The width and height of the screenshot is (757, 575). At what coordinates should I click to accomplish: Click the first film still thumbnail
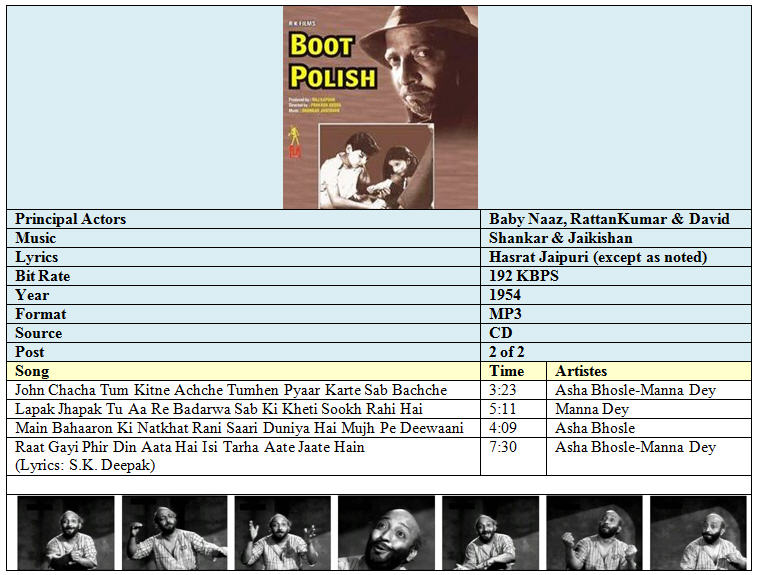(x=66, y=533)
